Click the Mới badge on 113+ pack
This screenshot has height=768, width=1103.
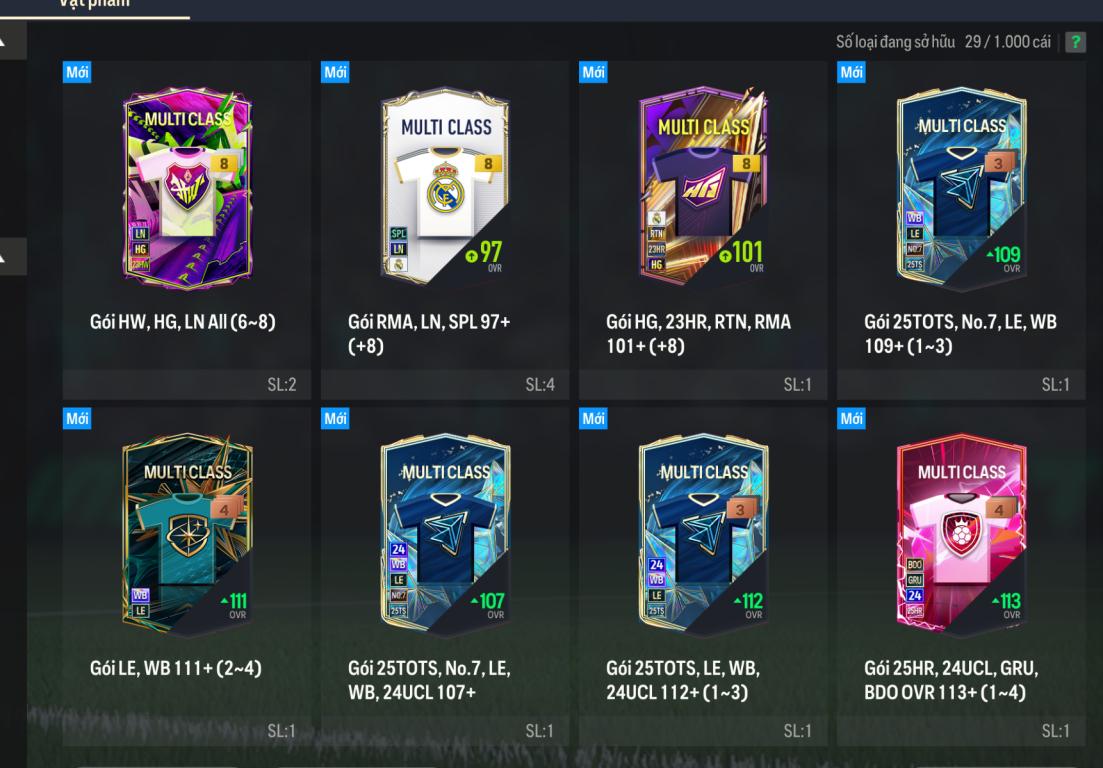[851, 418]
